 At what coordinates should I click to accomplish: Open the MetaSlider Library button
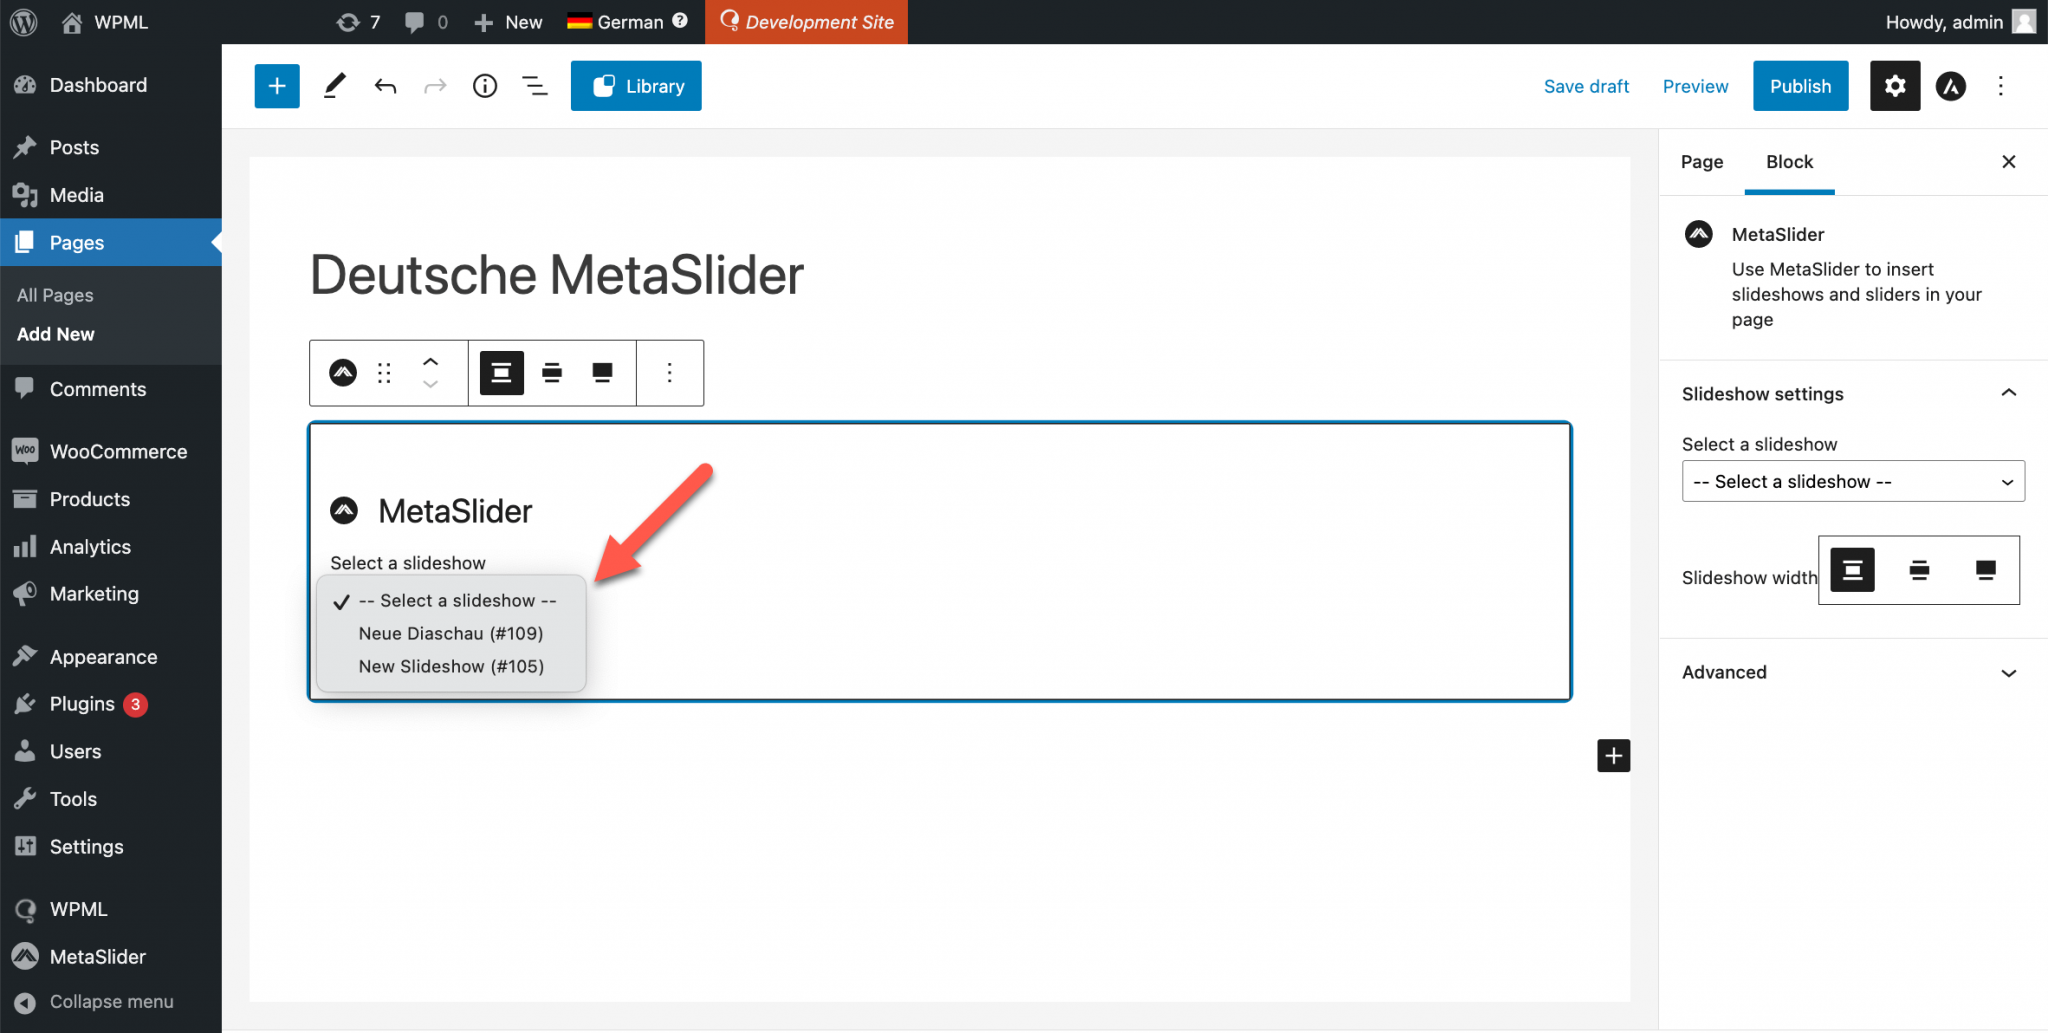(x=636, y=86)
